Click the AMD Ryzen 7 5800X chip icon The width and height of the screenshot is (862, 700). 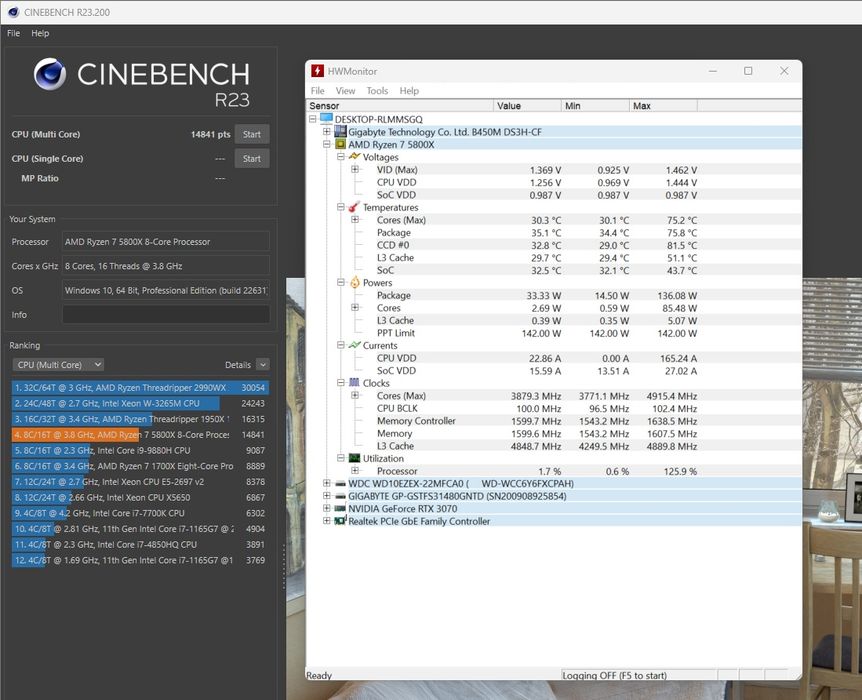tap(340, 144)
